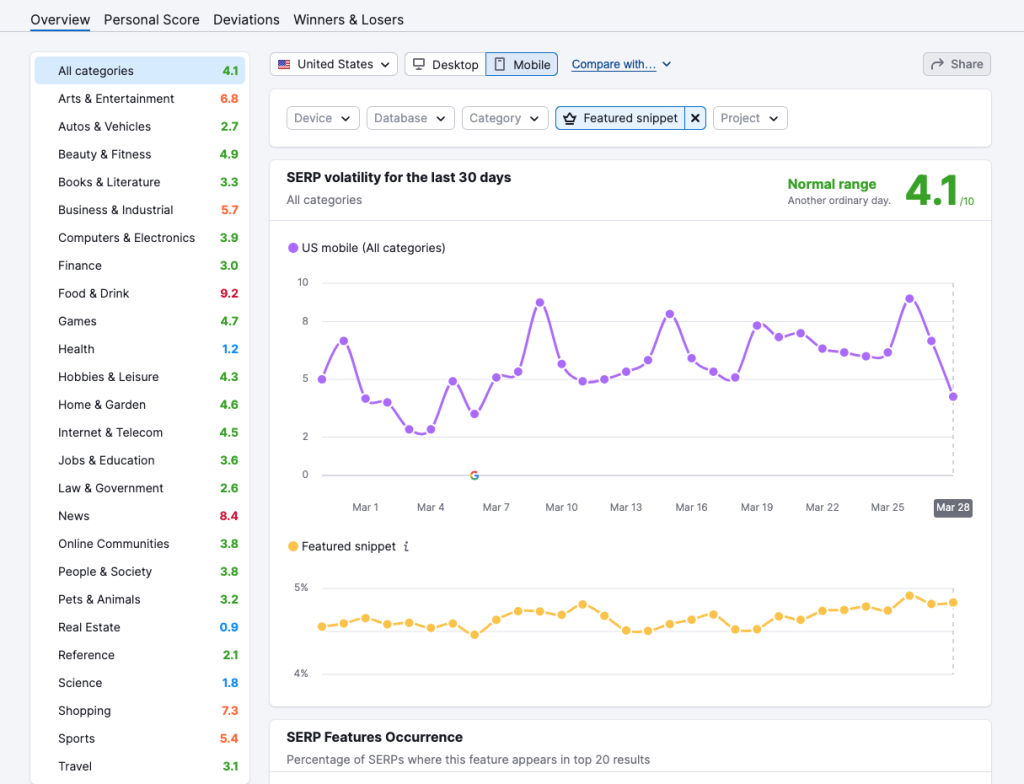The width and height of the screenshot is (1024, 784).
Task: Open the Project filter dropdown
Action: [750, 118]
